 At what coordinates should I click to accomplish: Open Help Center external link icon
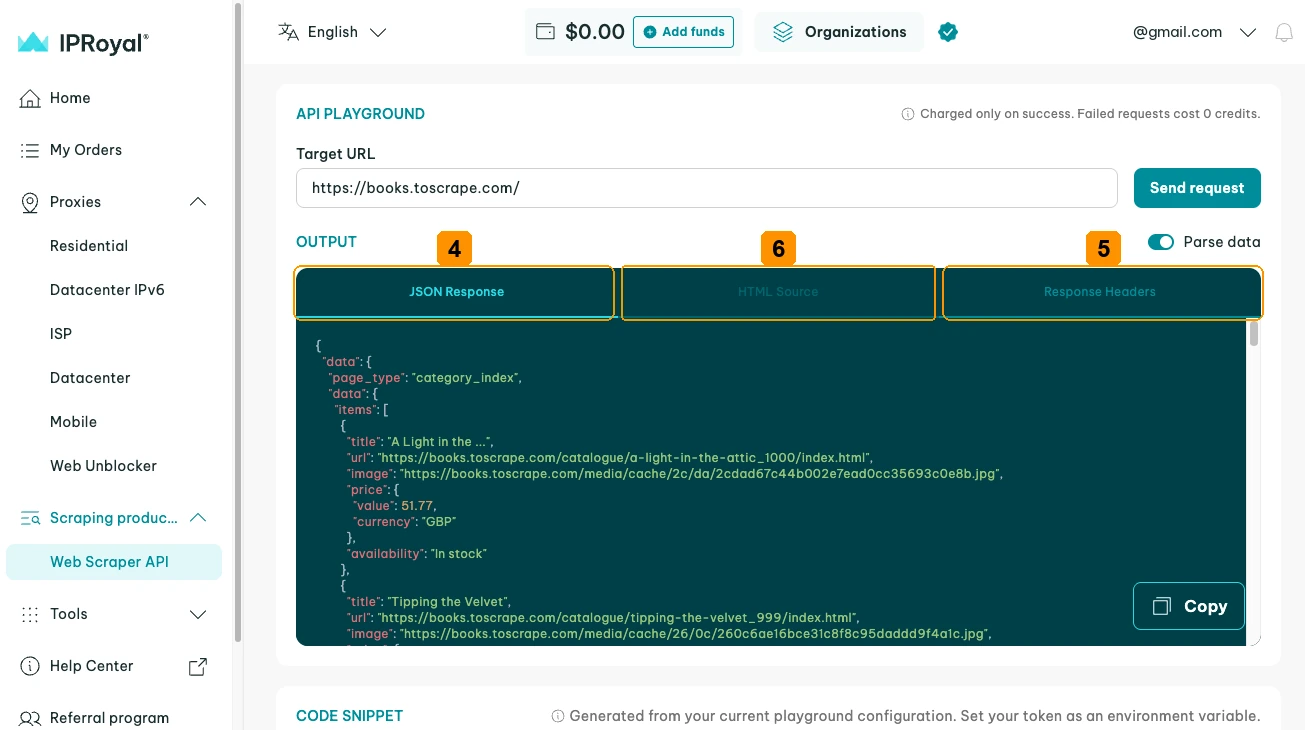click(x=198, y=666)
